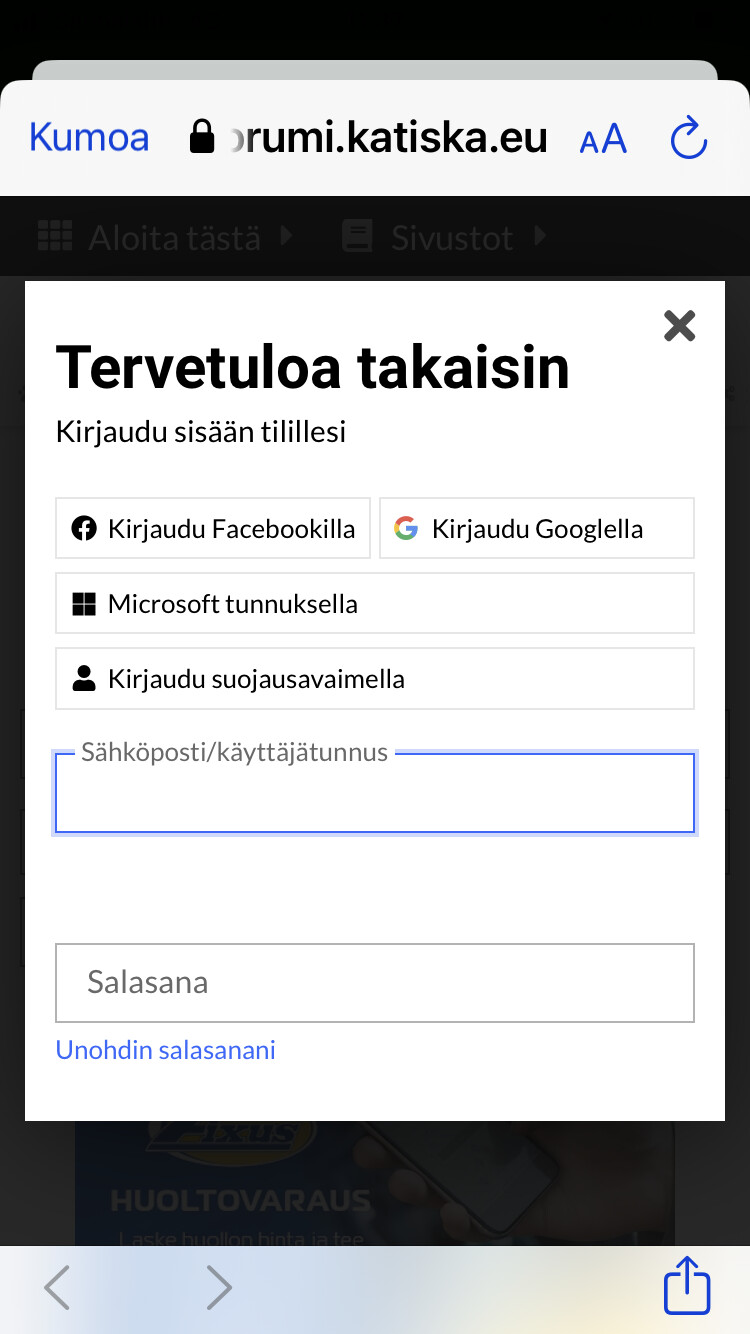Tap the Google logo icon
Viewport: 750px width, 1334px height.
click(405, 528)
